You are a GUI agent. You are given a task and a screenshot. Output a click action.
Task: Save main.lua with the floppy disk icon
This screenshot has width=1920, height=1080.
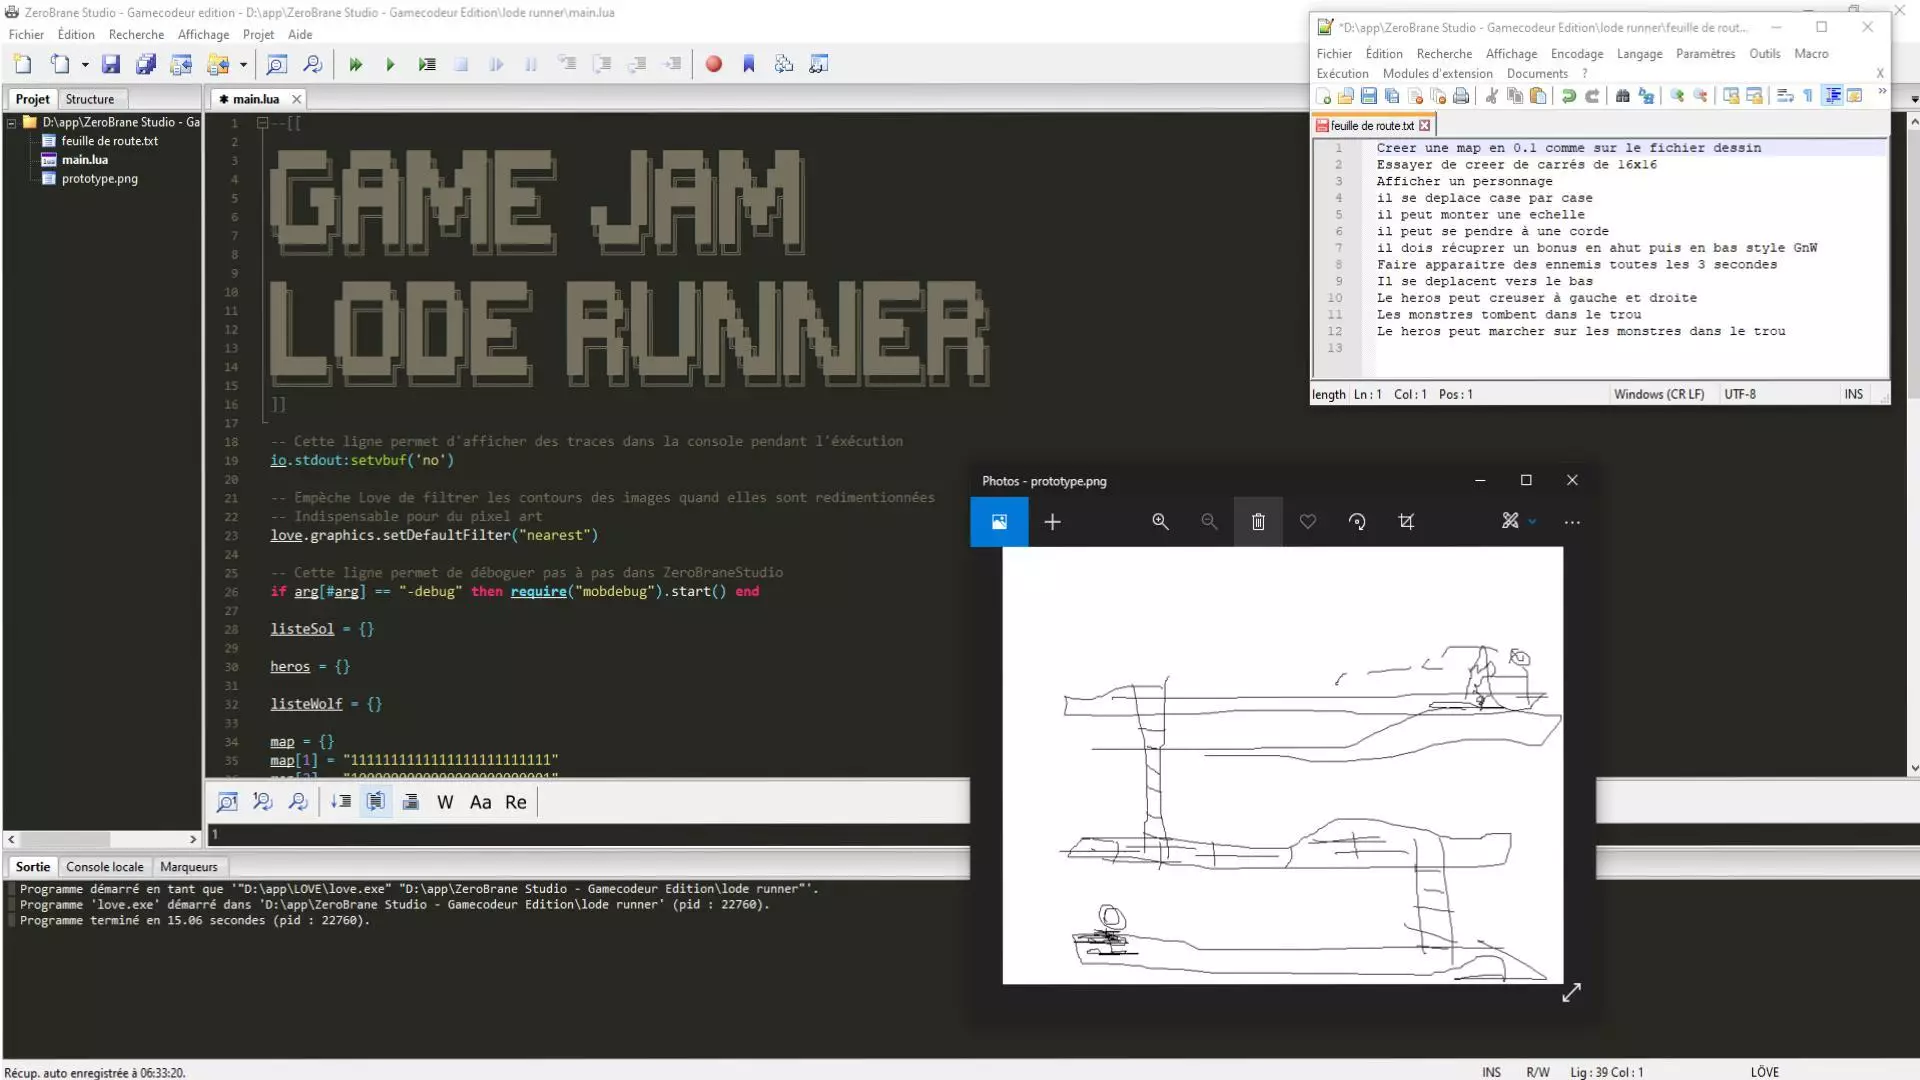pyautogui.click(x=111, y=65)
